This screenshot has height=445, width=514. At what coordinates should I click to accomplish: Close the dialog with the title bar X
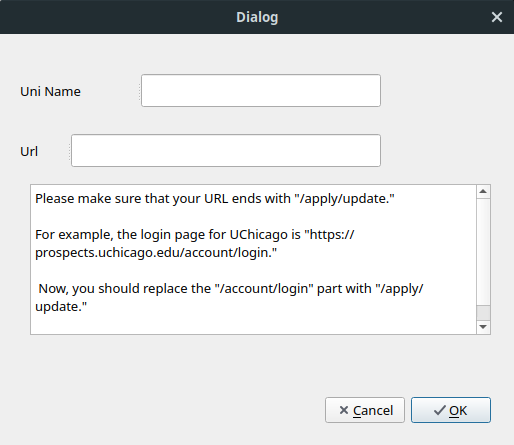point(497,17)
